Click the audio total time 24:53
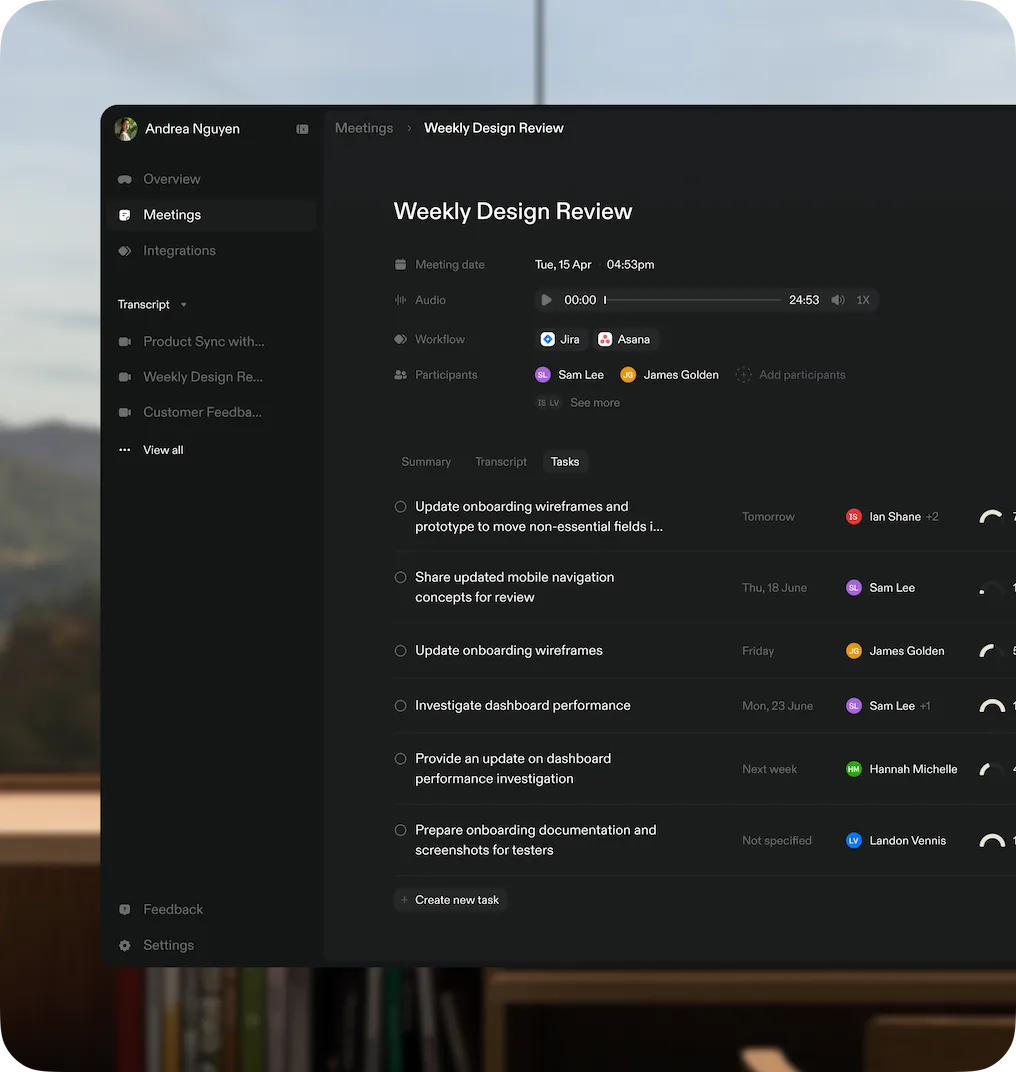Screen dimensions: 1016x1072 click(x=804, y=300)
